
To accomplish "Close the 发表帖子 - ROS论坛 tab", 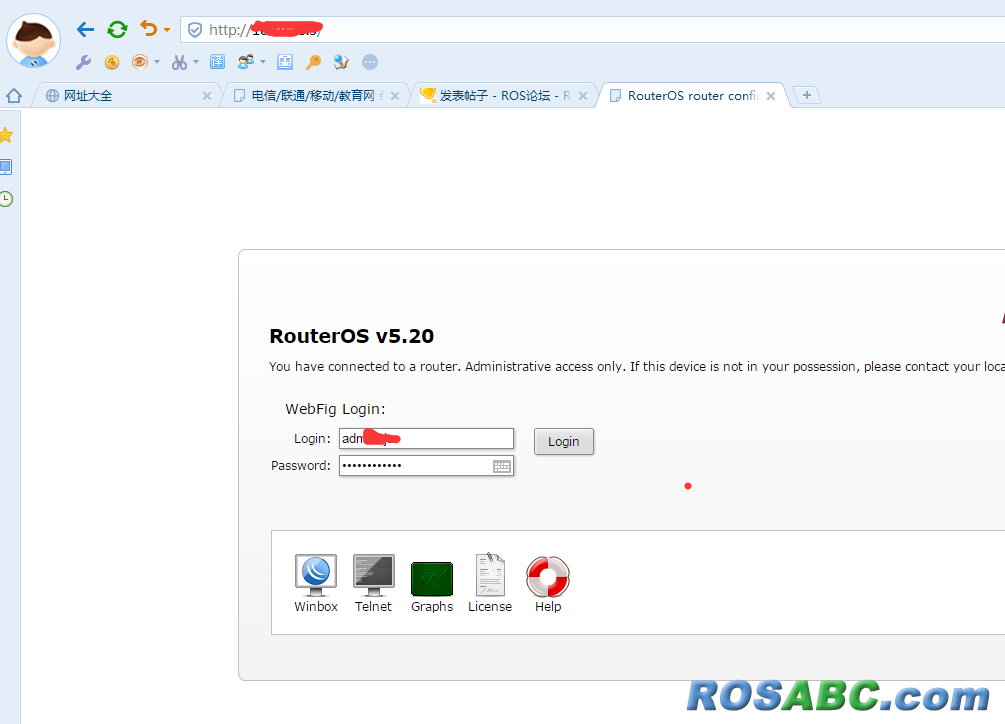I will click(x=583, y=96).
